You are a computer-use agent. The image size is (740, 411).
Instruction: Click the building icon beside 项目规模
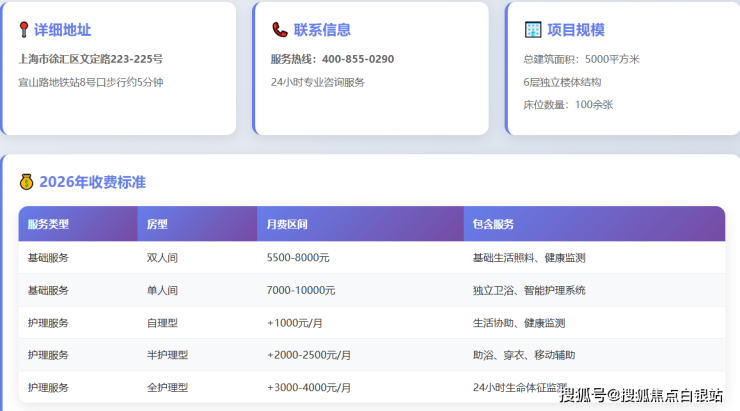point(533,30)
